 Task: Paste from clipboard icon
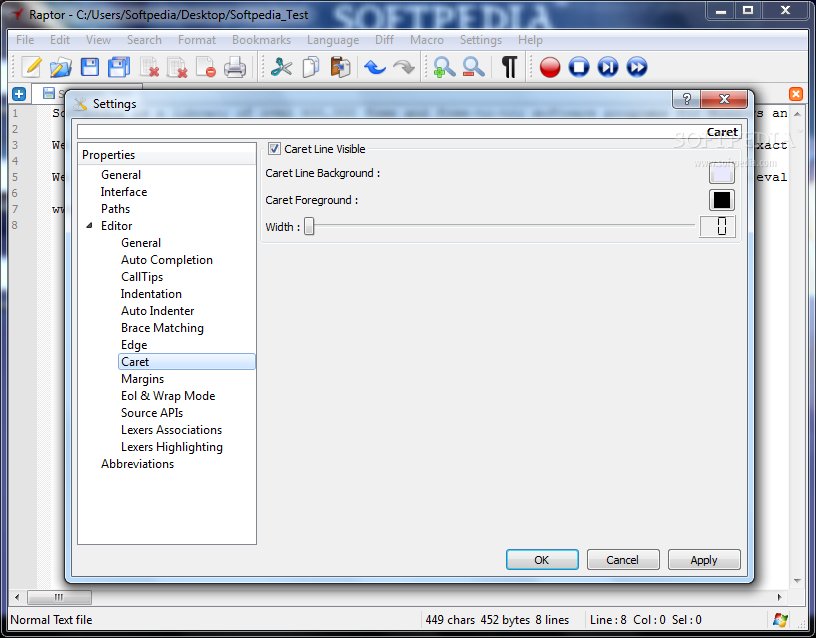click(340, 67)
